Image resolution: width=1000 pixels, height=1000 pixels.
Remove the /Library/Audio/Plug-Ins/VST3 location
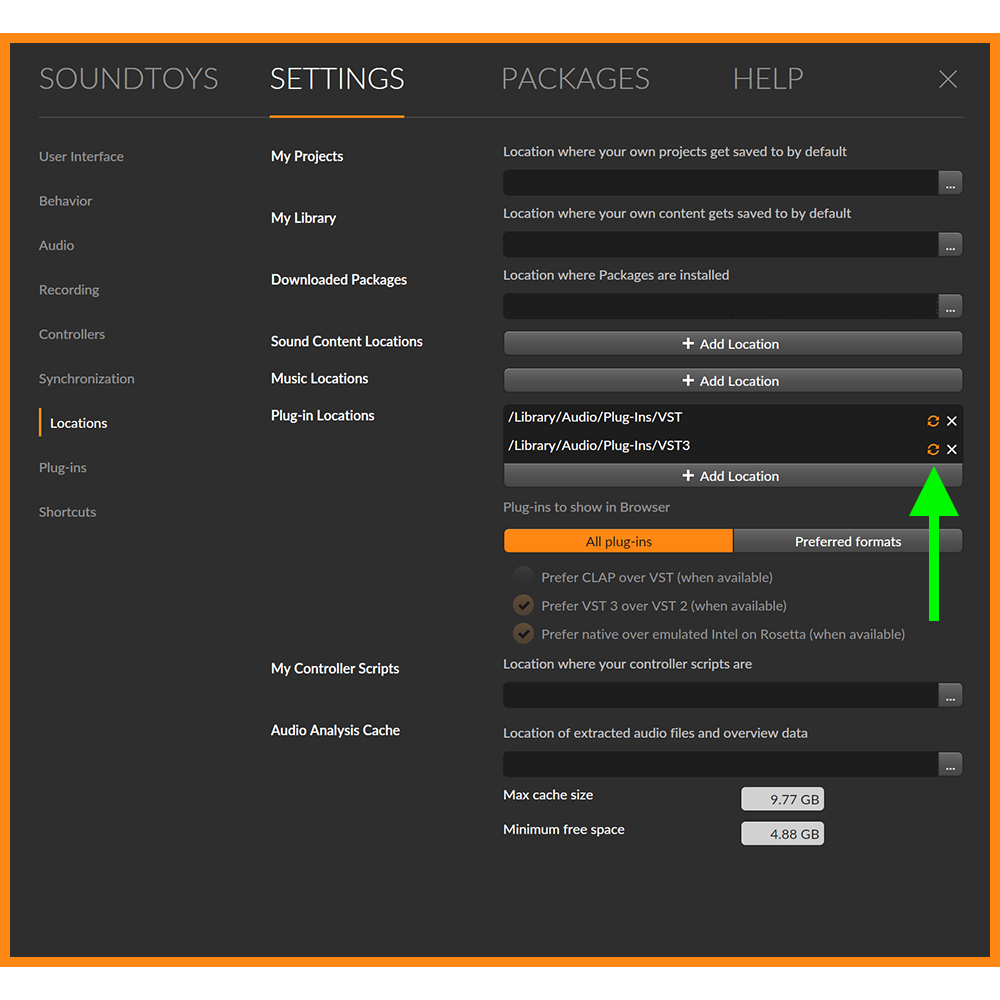click(952, 450)
